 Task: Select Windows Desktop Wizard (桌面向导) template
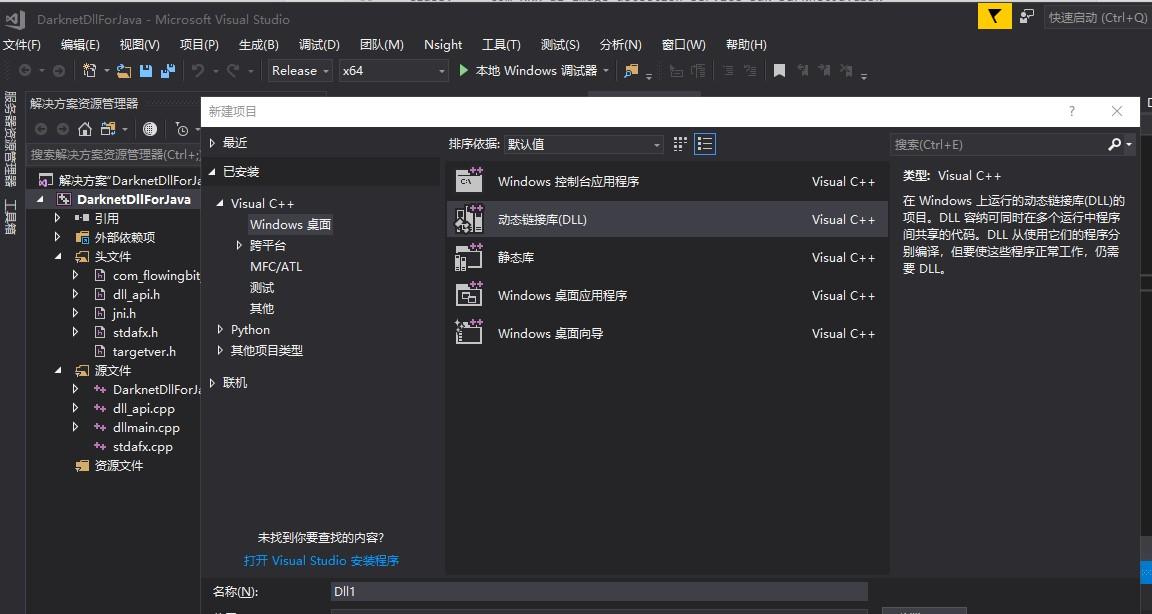(666, 333)
